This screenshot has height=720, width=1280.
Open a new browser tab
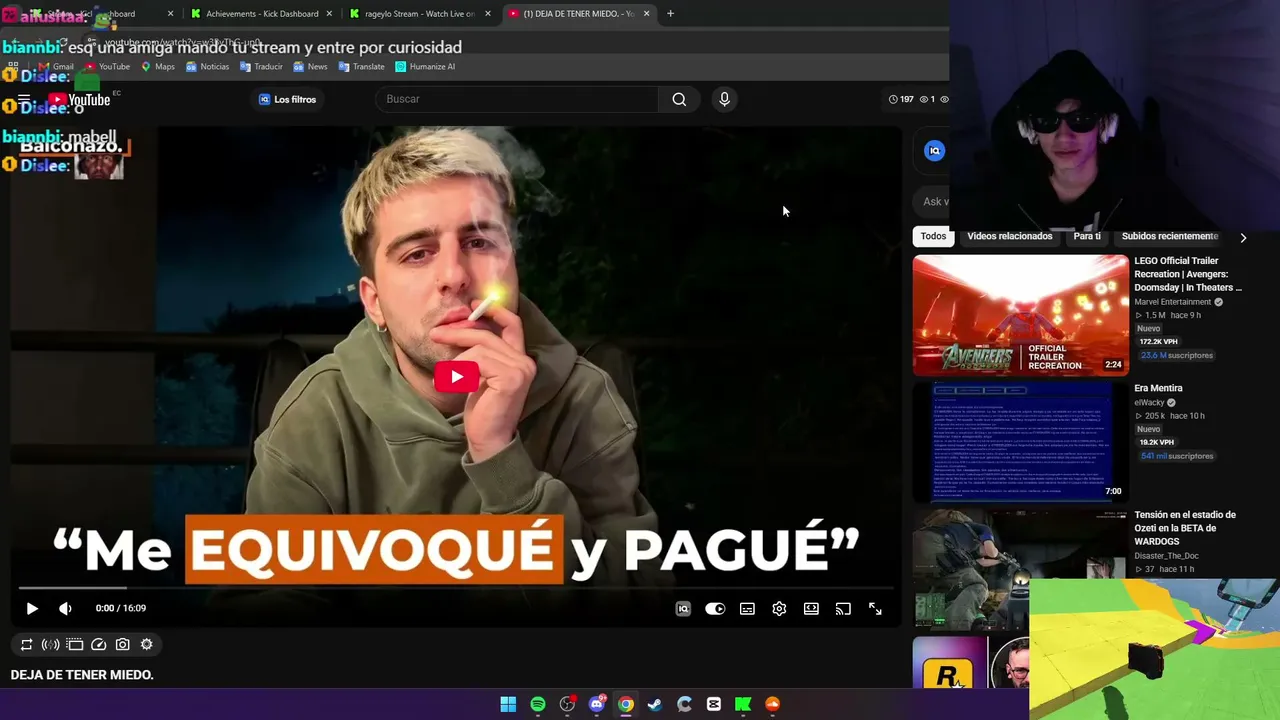point(670,14)
